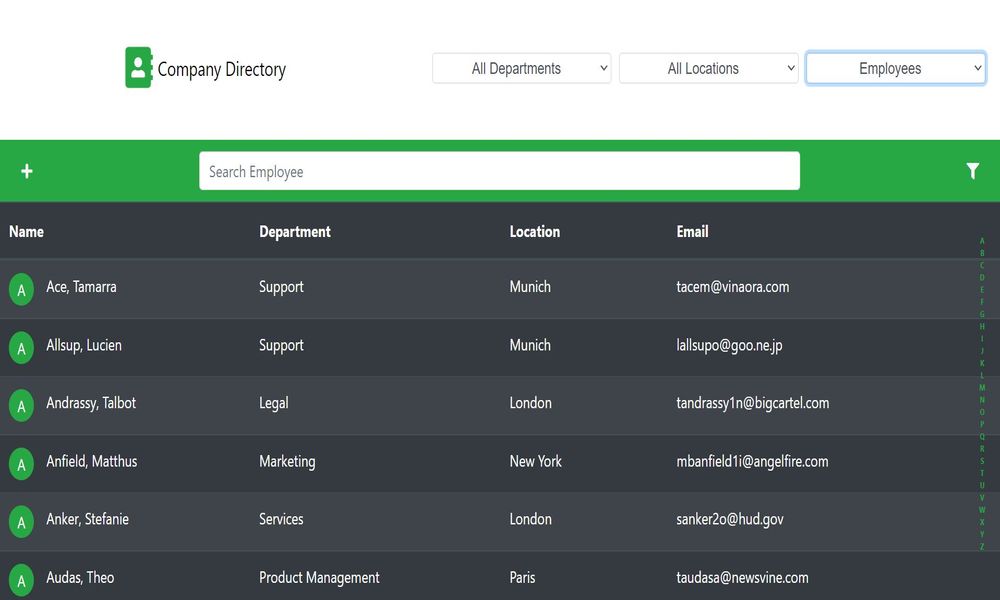
Task: Expand the Employees view dropdown
Action: tap(895, 68)
